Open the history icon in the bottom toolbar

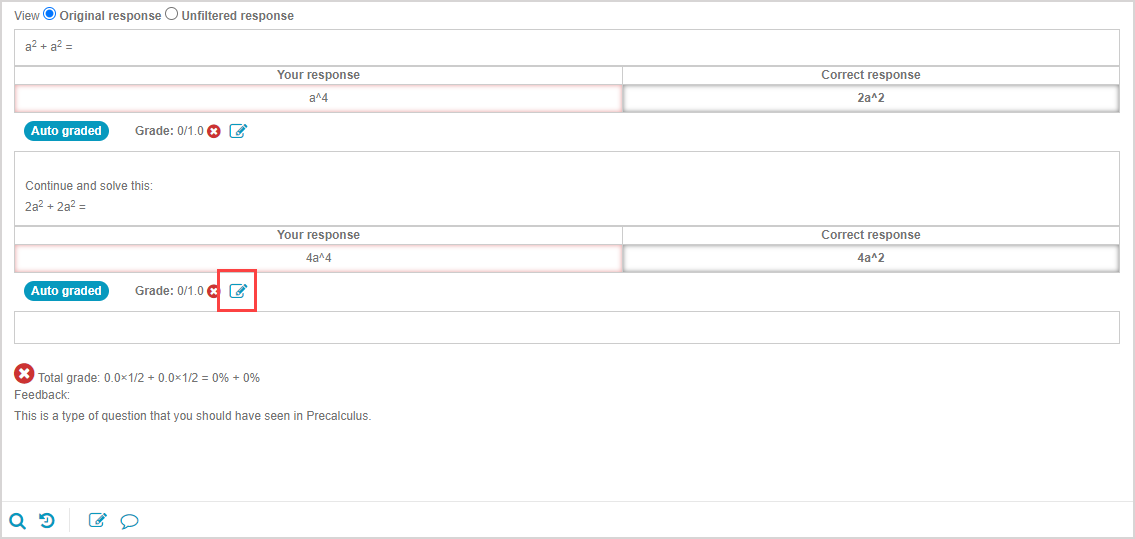47,520
